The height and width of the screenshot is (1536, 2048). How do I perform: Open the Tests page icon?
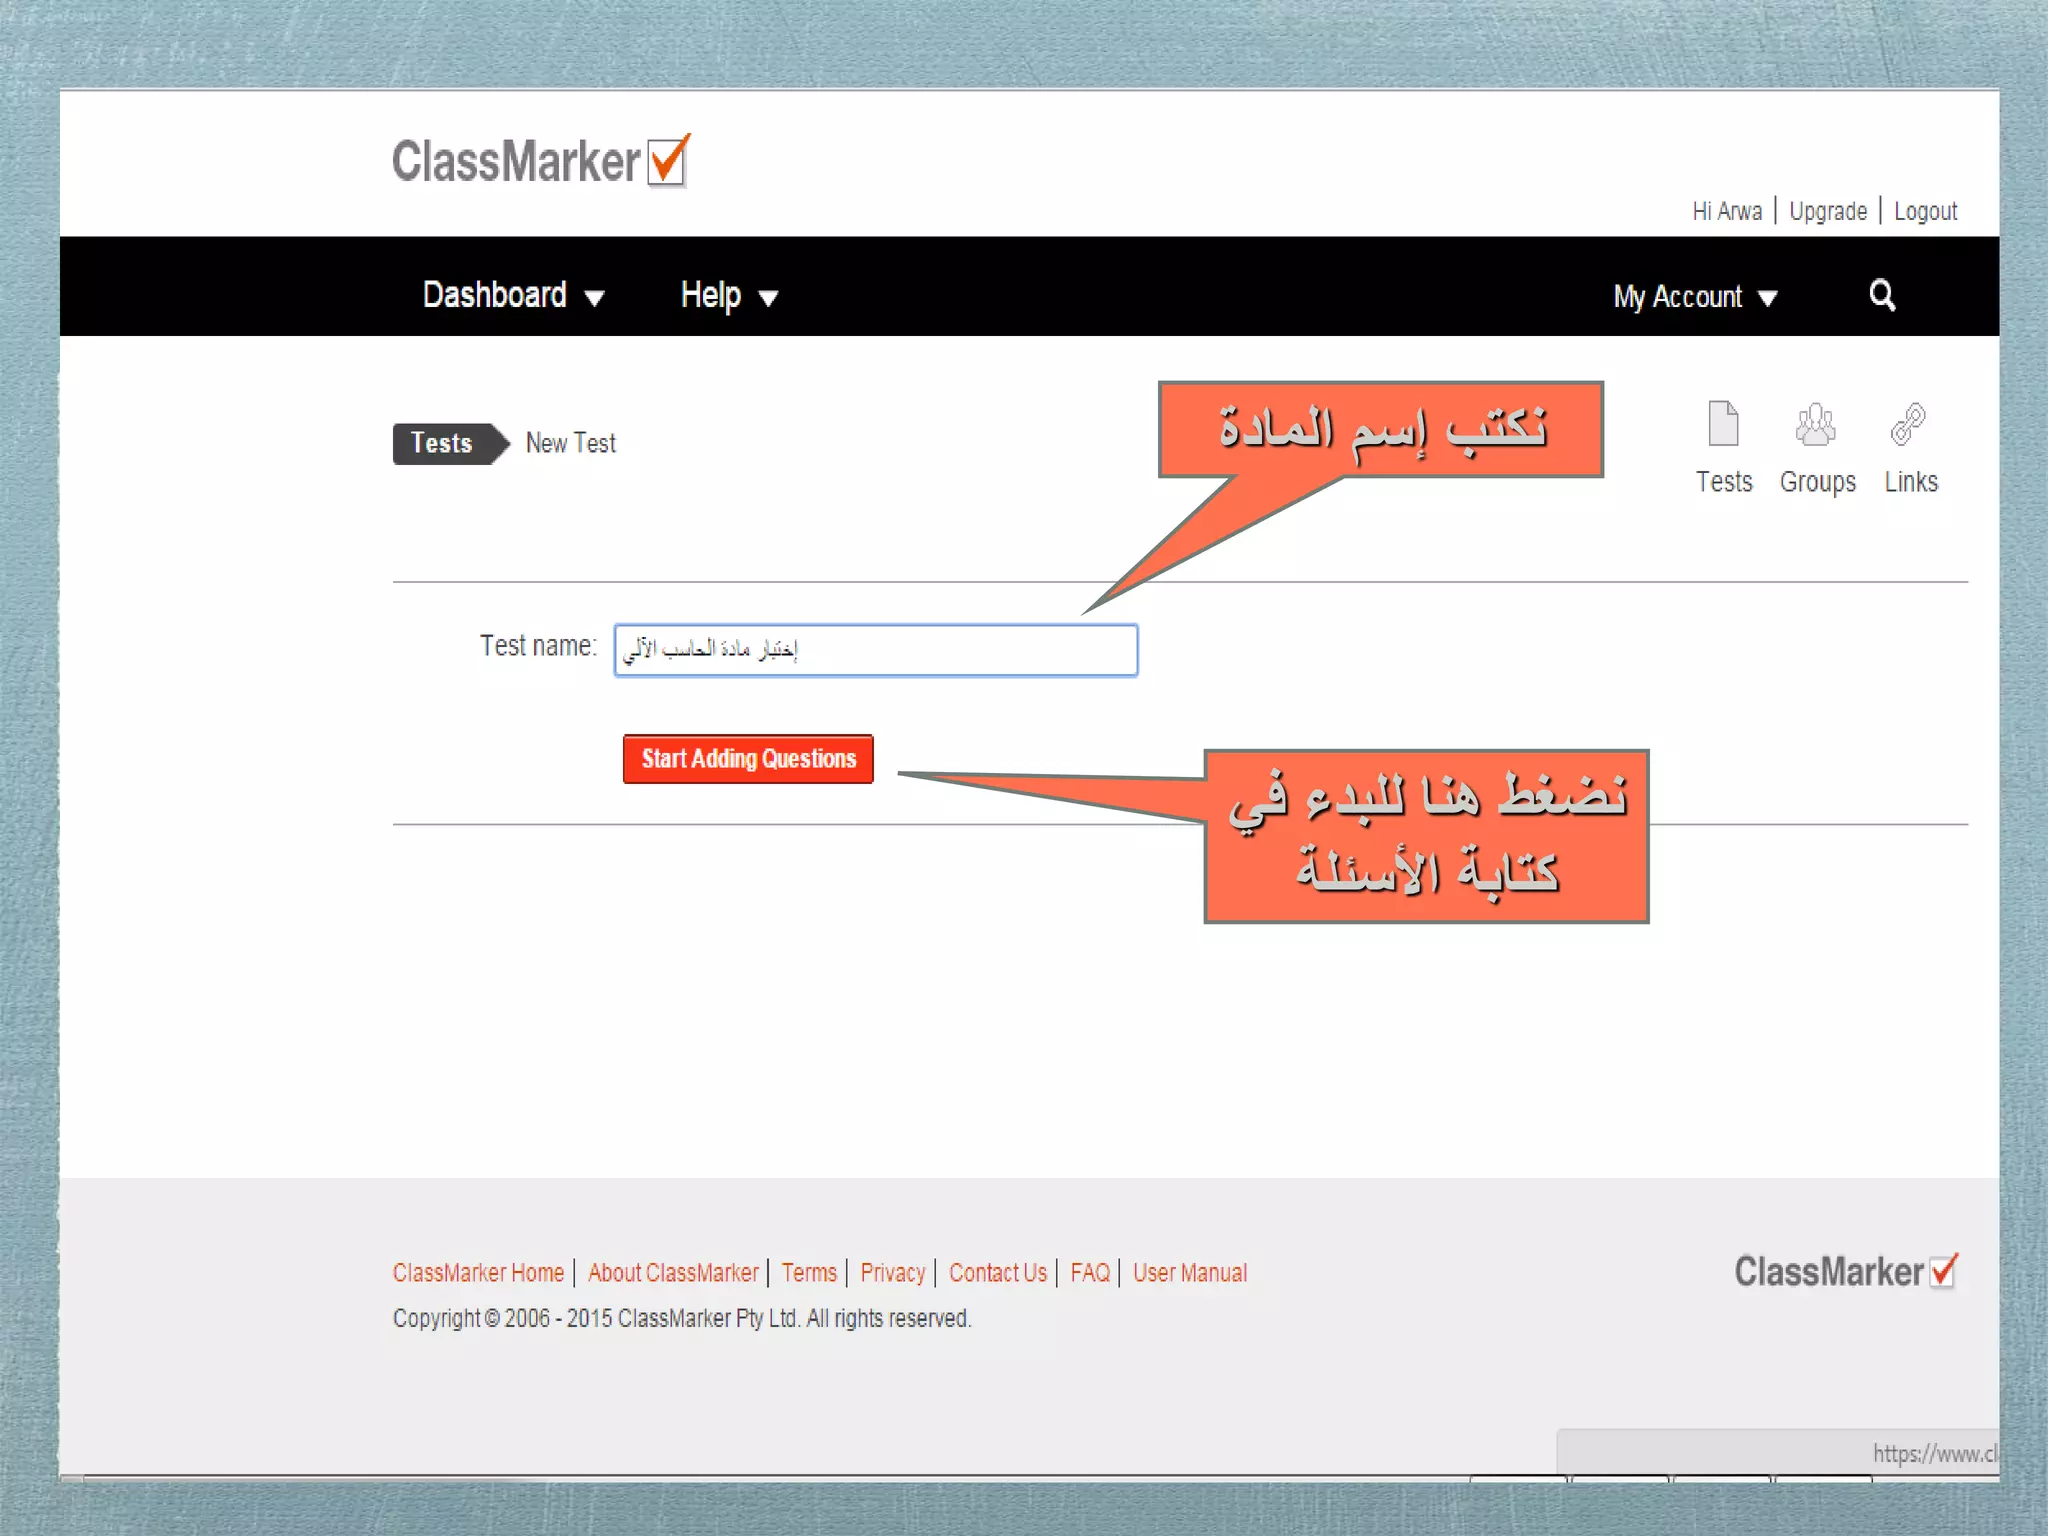(x=1723, y=427)
